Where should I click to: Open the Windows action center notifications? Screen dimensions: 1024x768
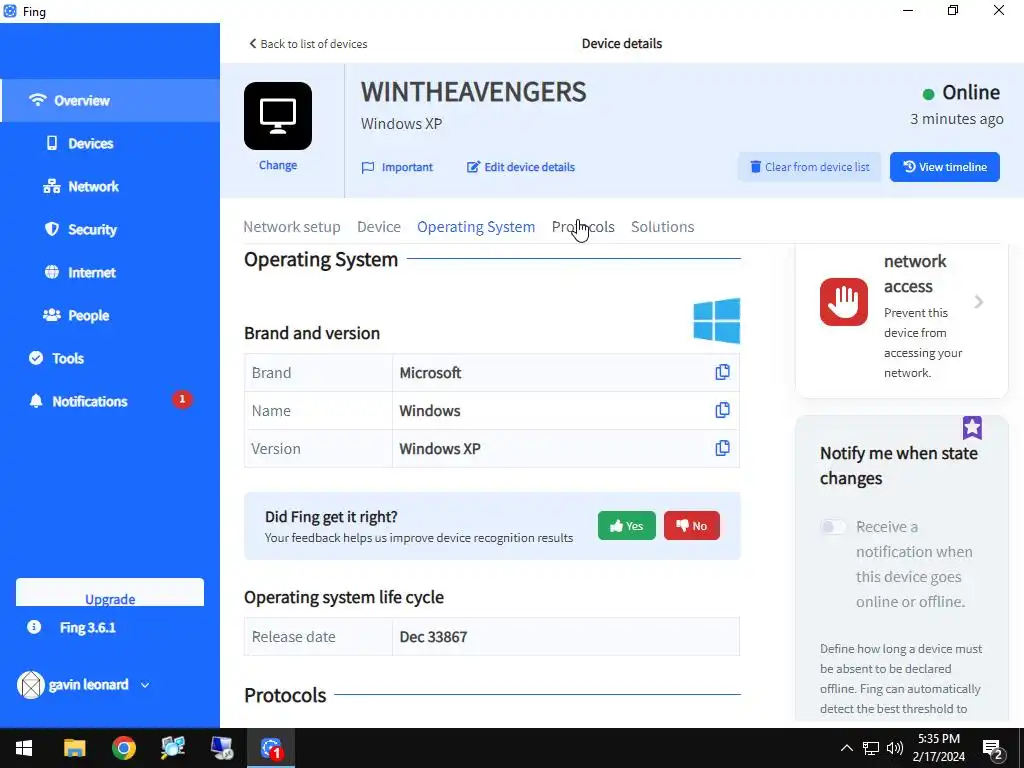click(993, 748)
